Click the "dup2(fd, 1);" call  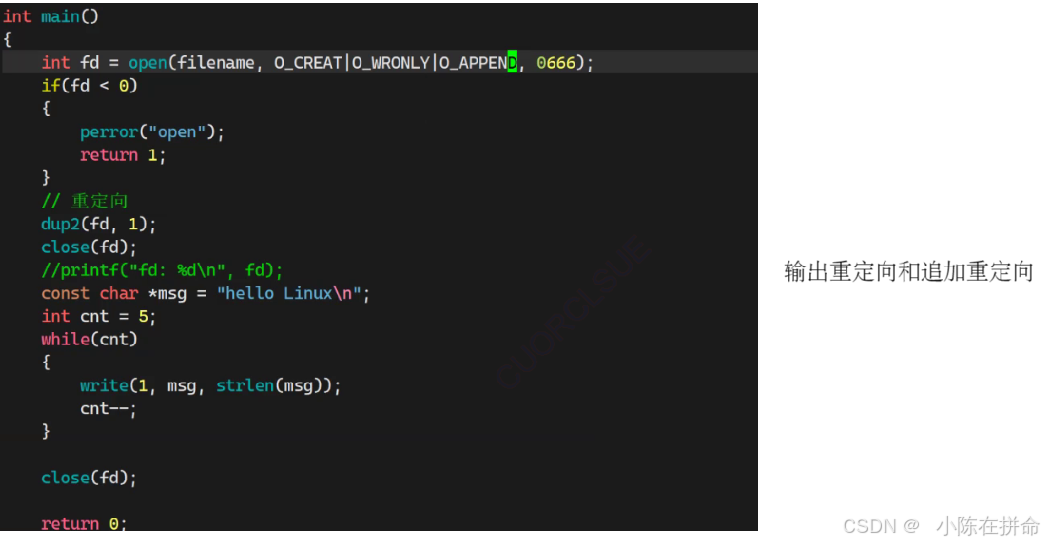[99, 224]
